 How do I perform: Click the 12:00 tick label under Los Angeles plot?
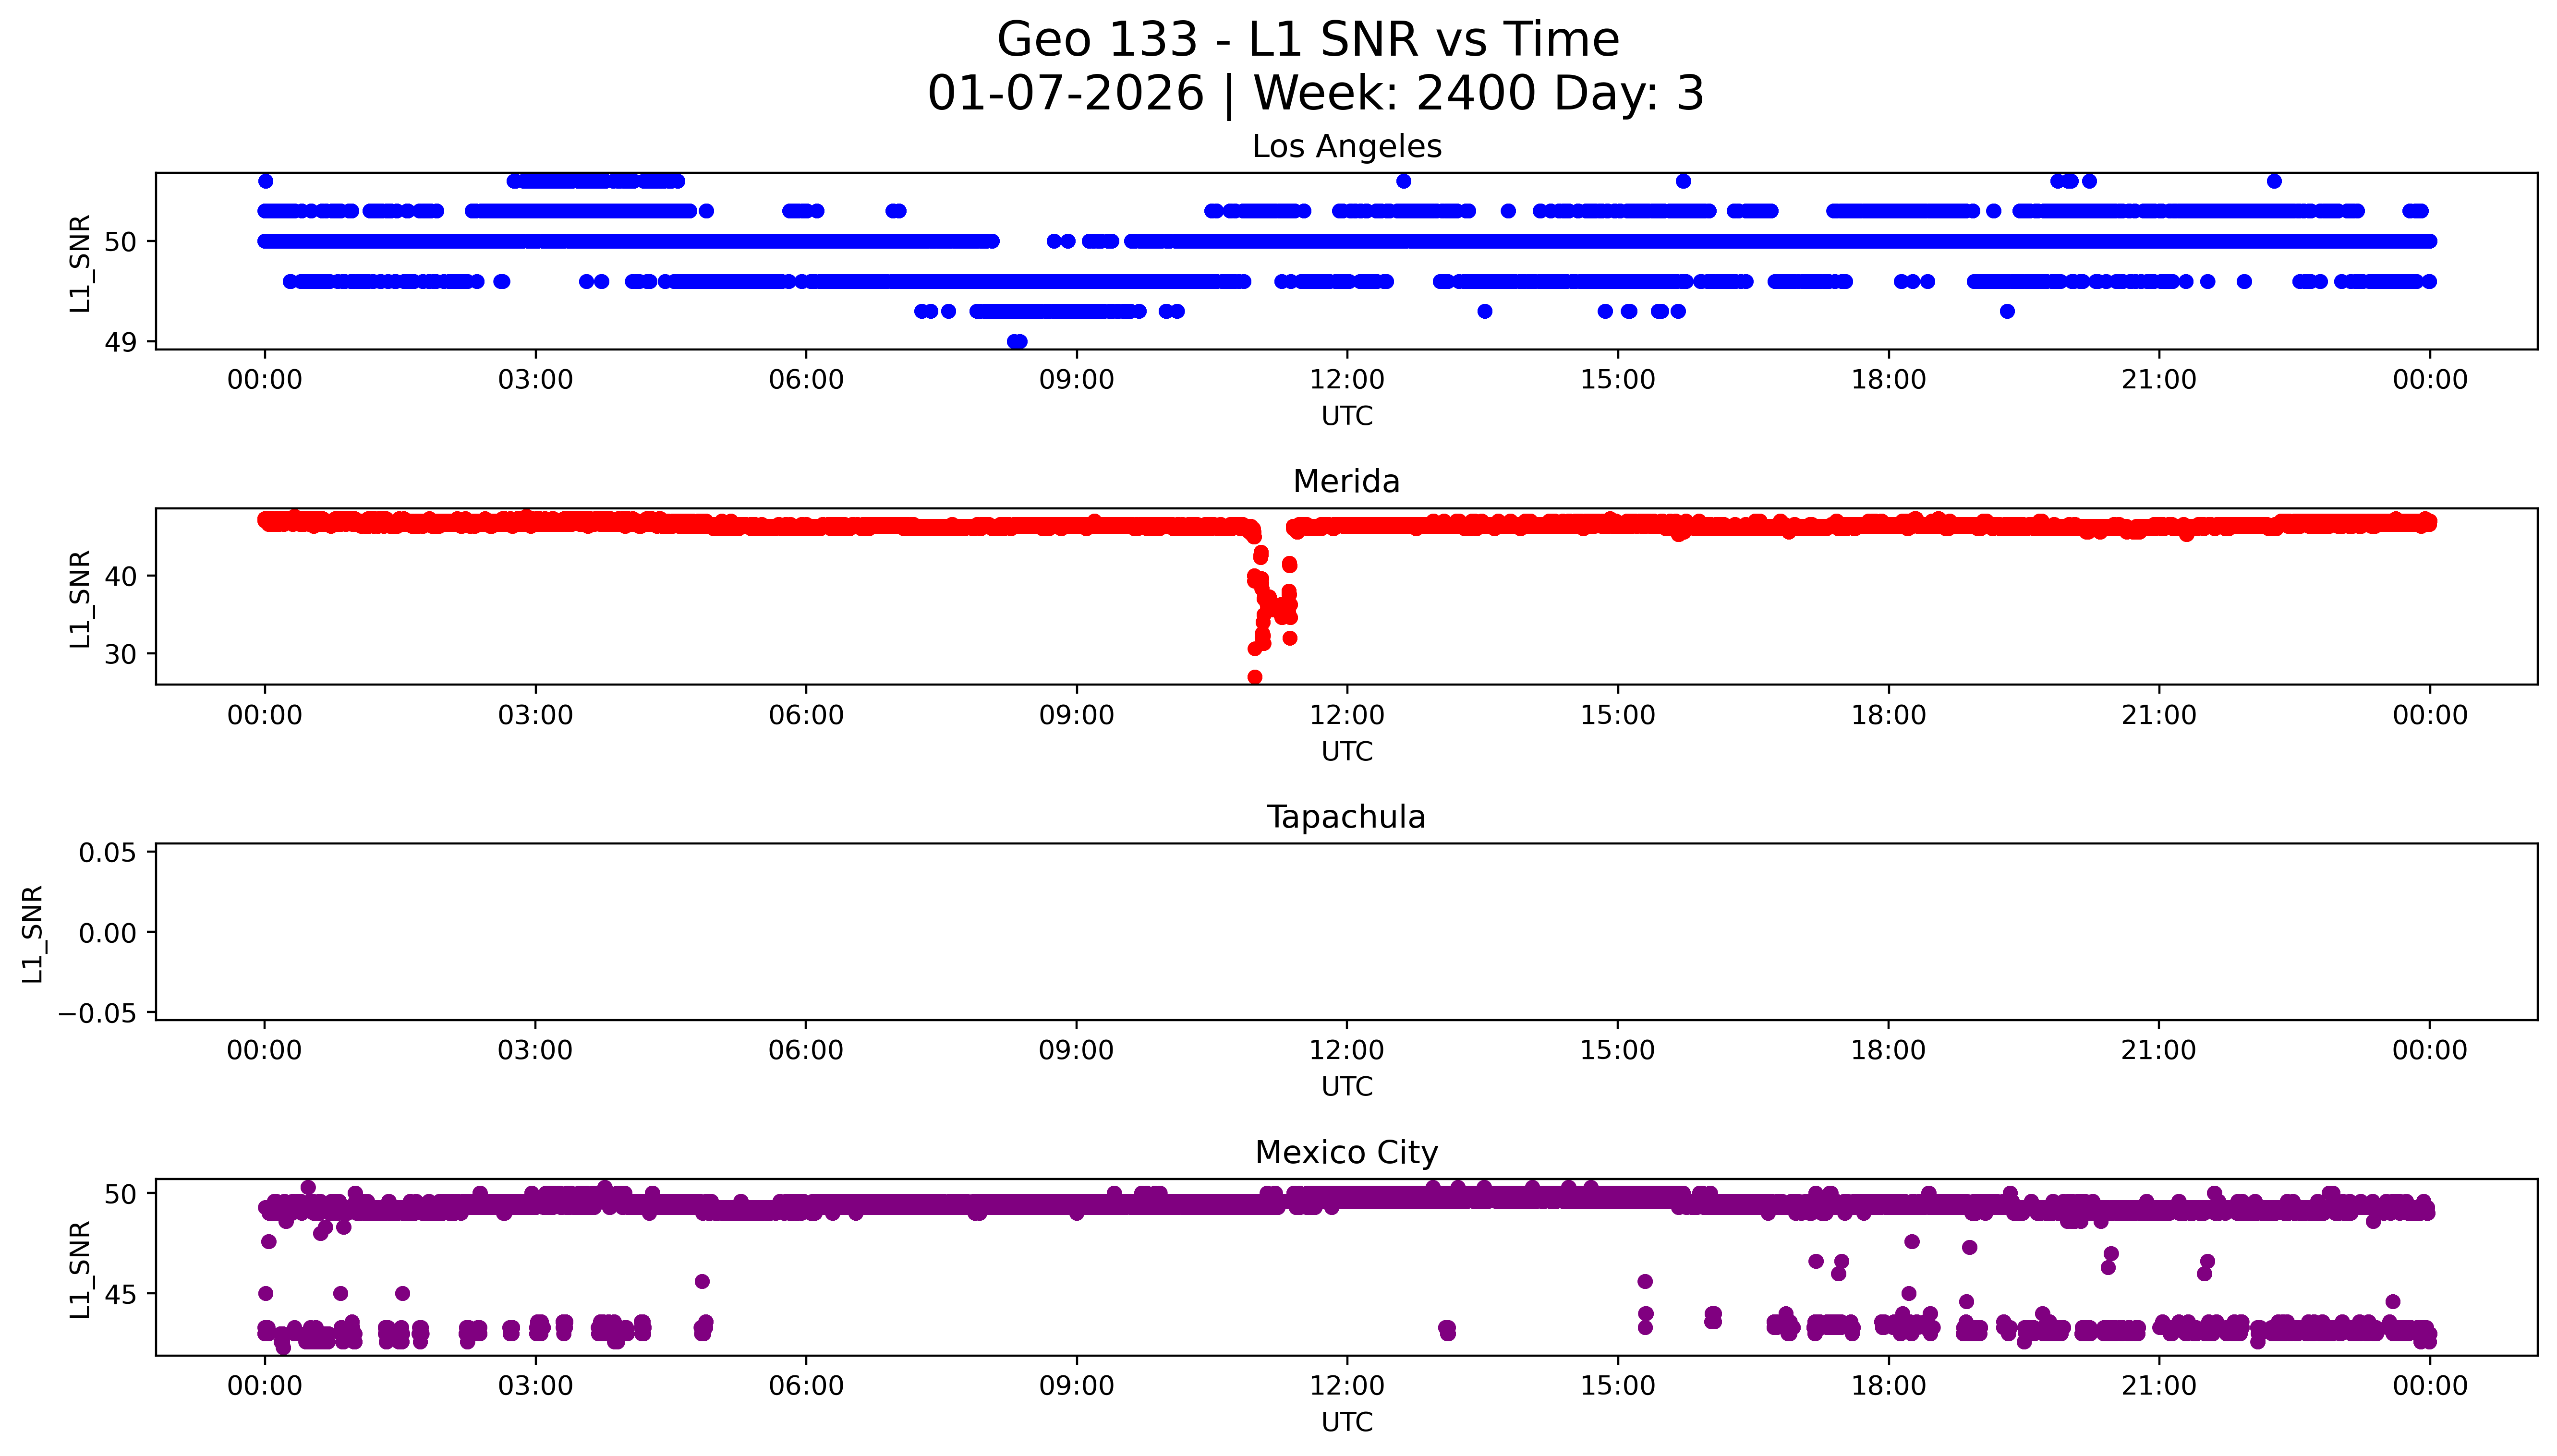1346,380
